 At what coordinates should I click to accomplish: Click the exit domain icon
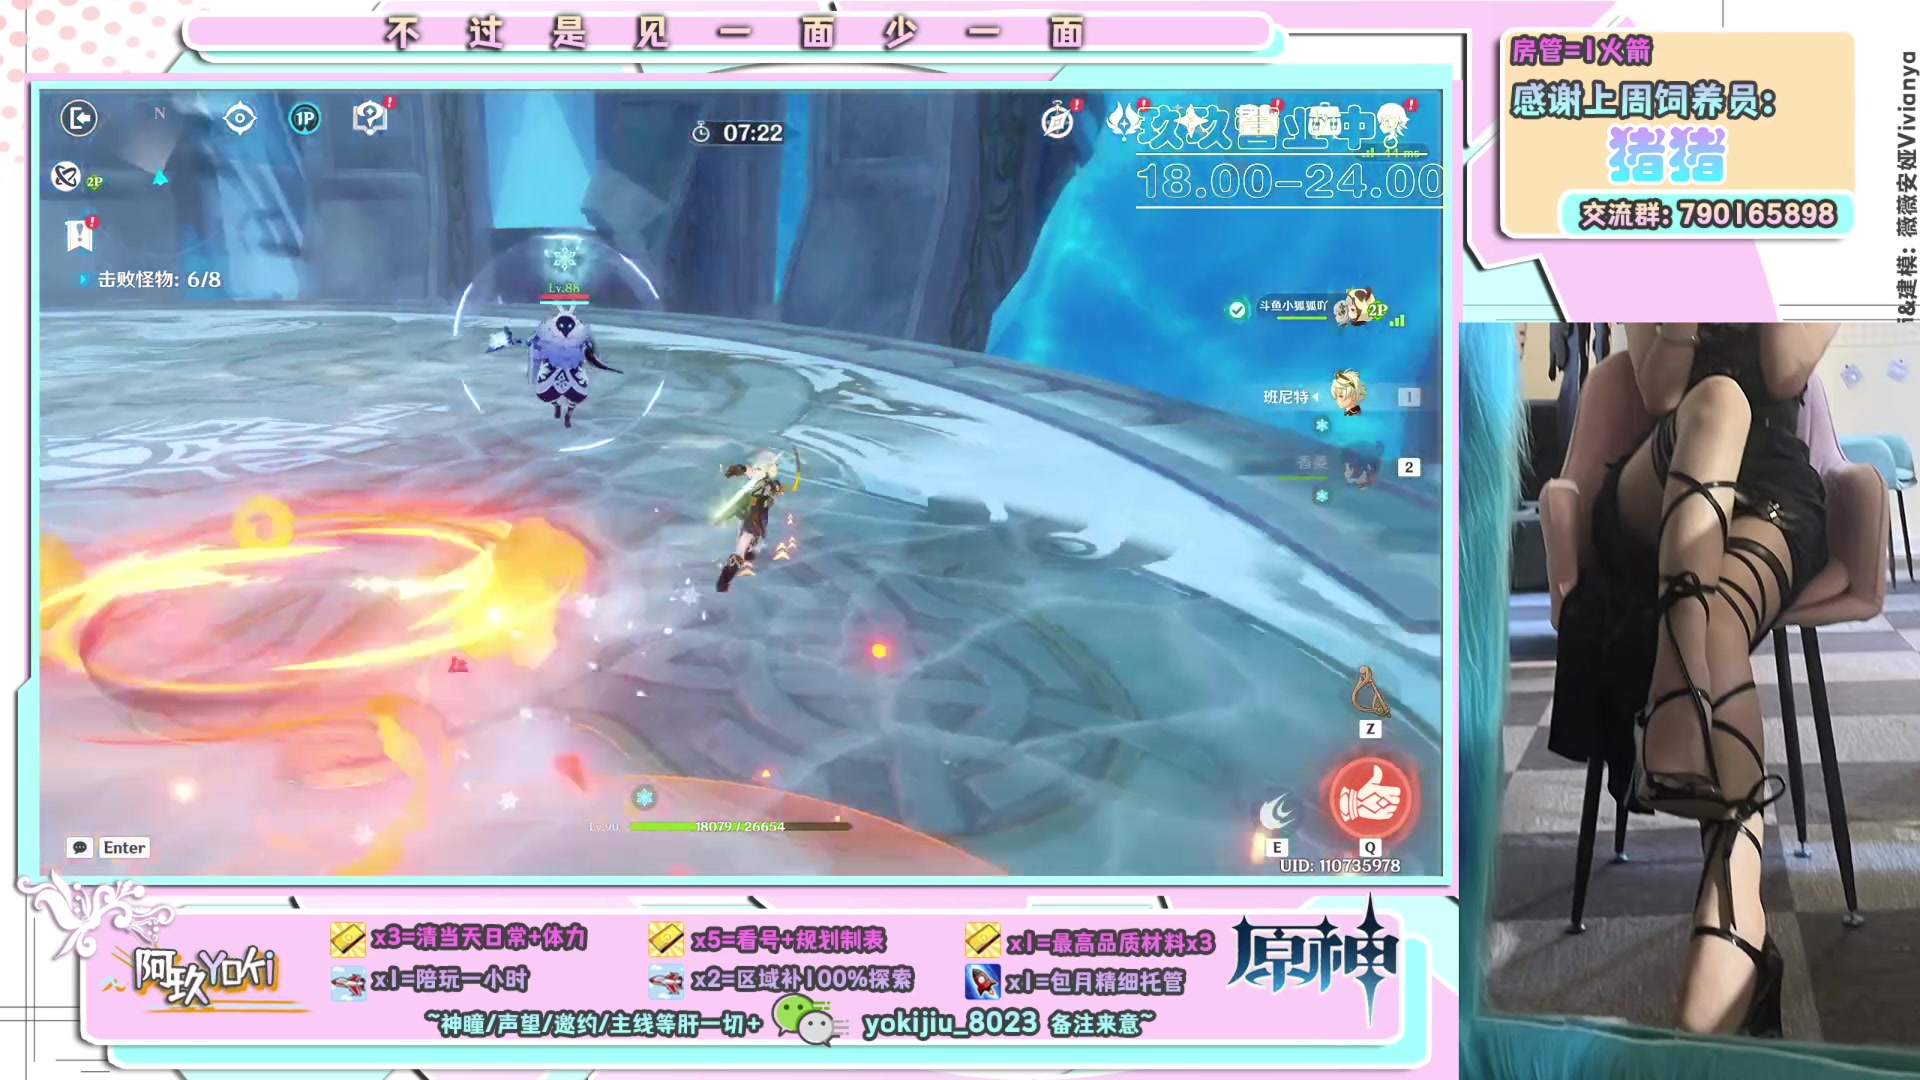(79, 118)
